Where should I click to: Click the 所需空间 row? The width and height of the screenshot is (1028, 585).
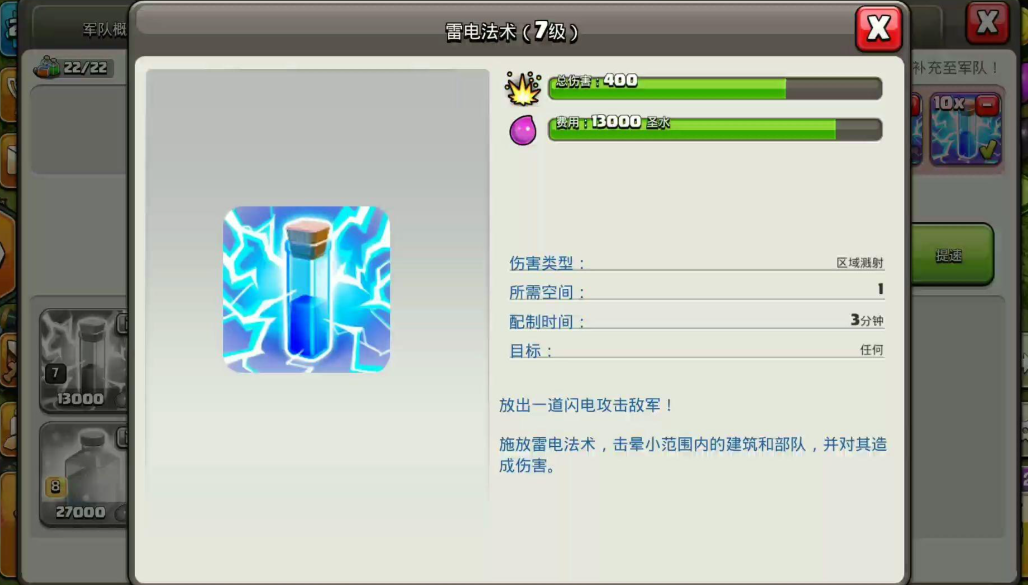coord(696,291)
